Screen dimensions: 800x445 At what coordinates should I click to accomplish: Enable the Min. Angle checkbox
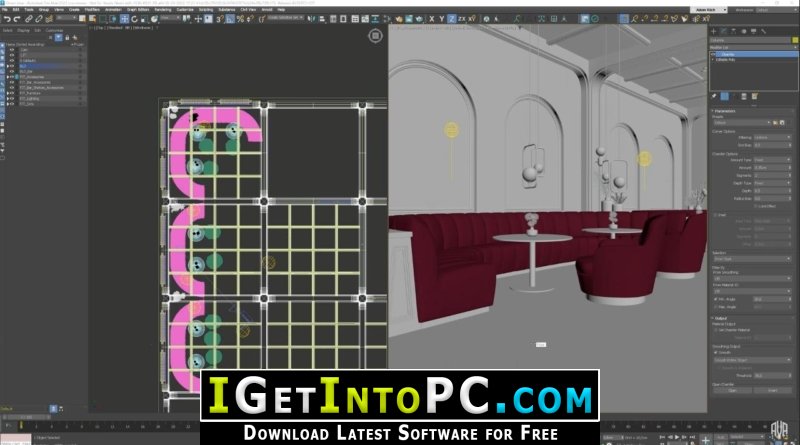tap(715, 299)
